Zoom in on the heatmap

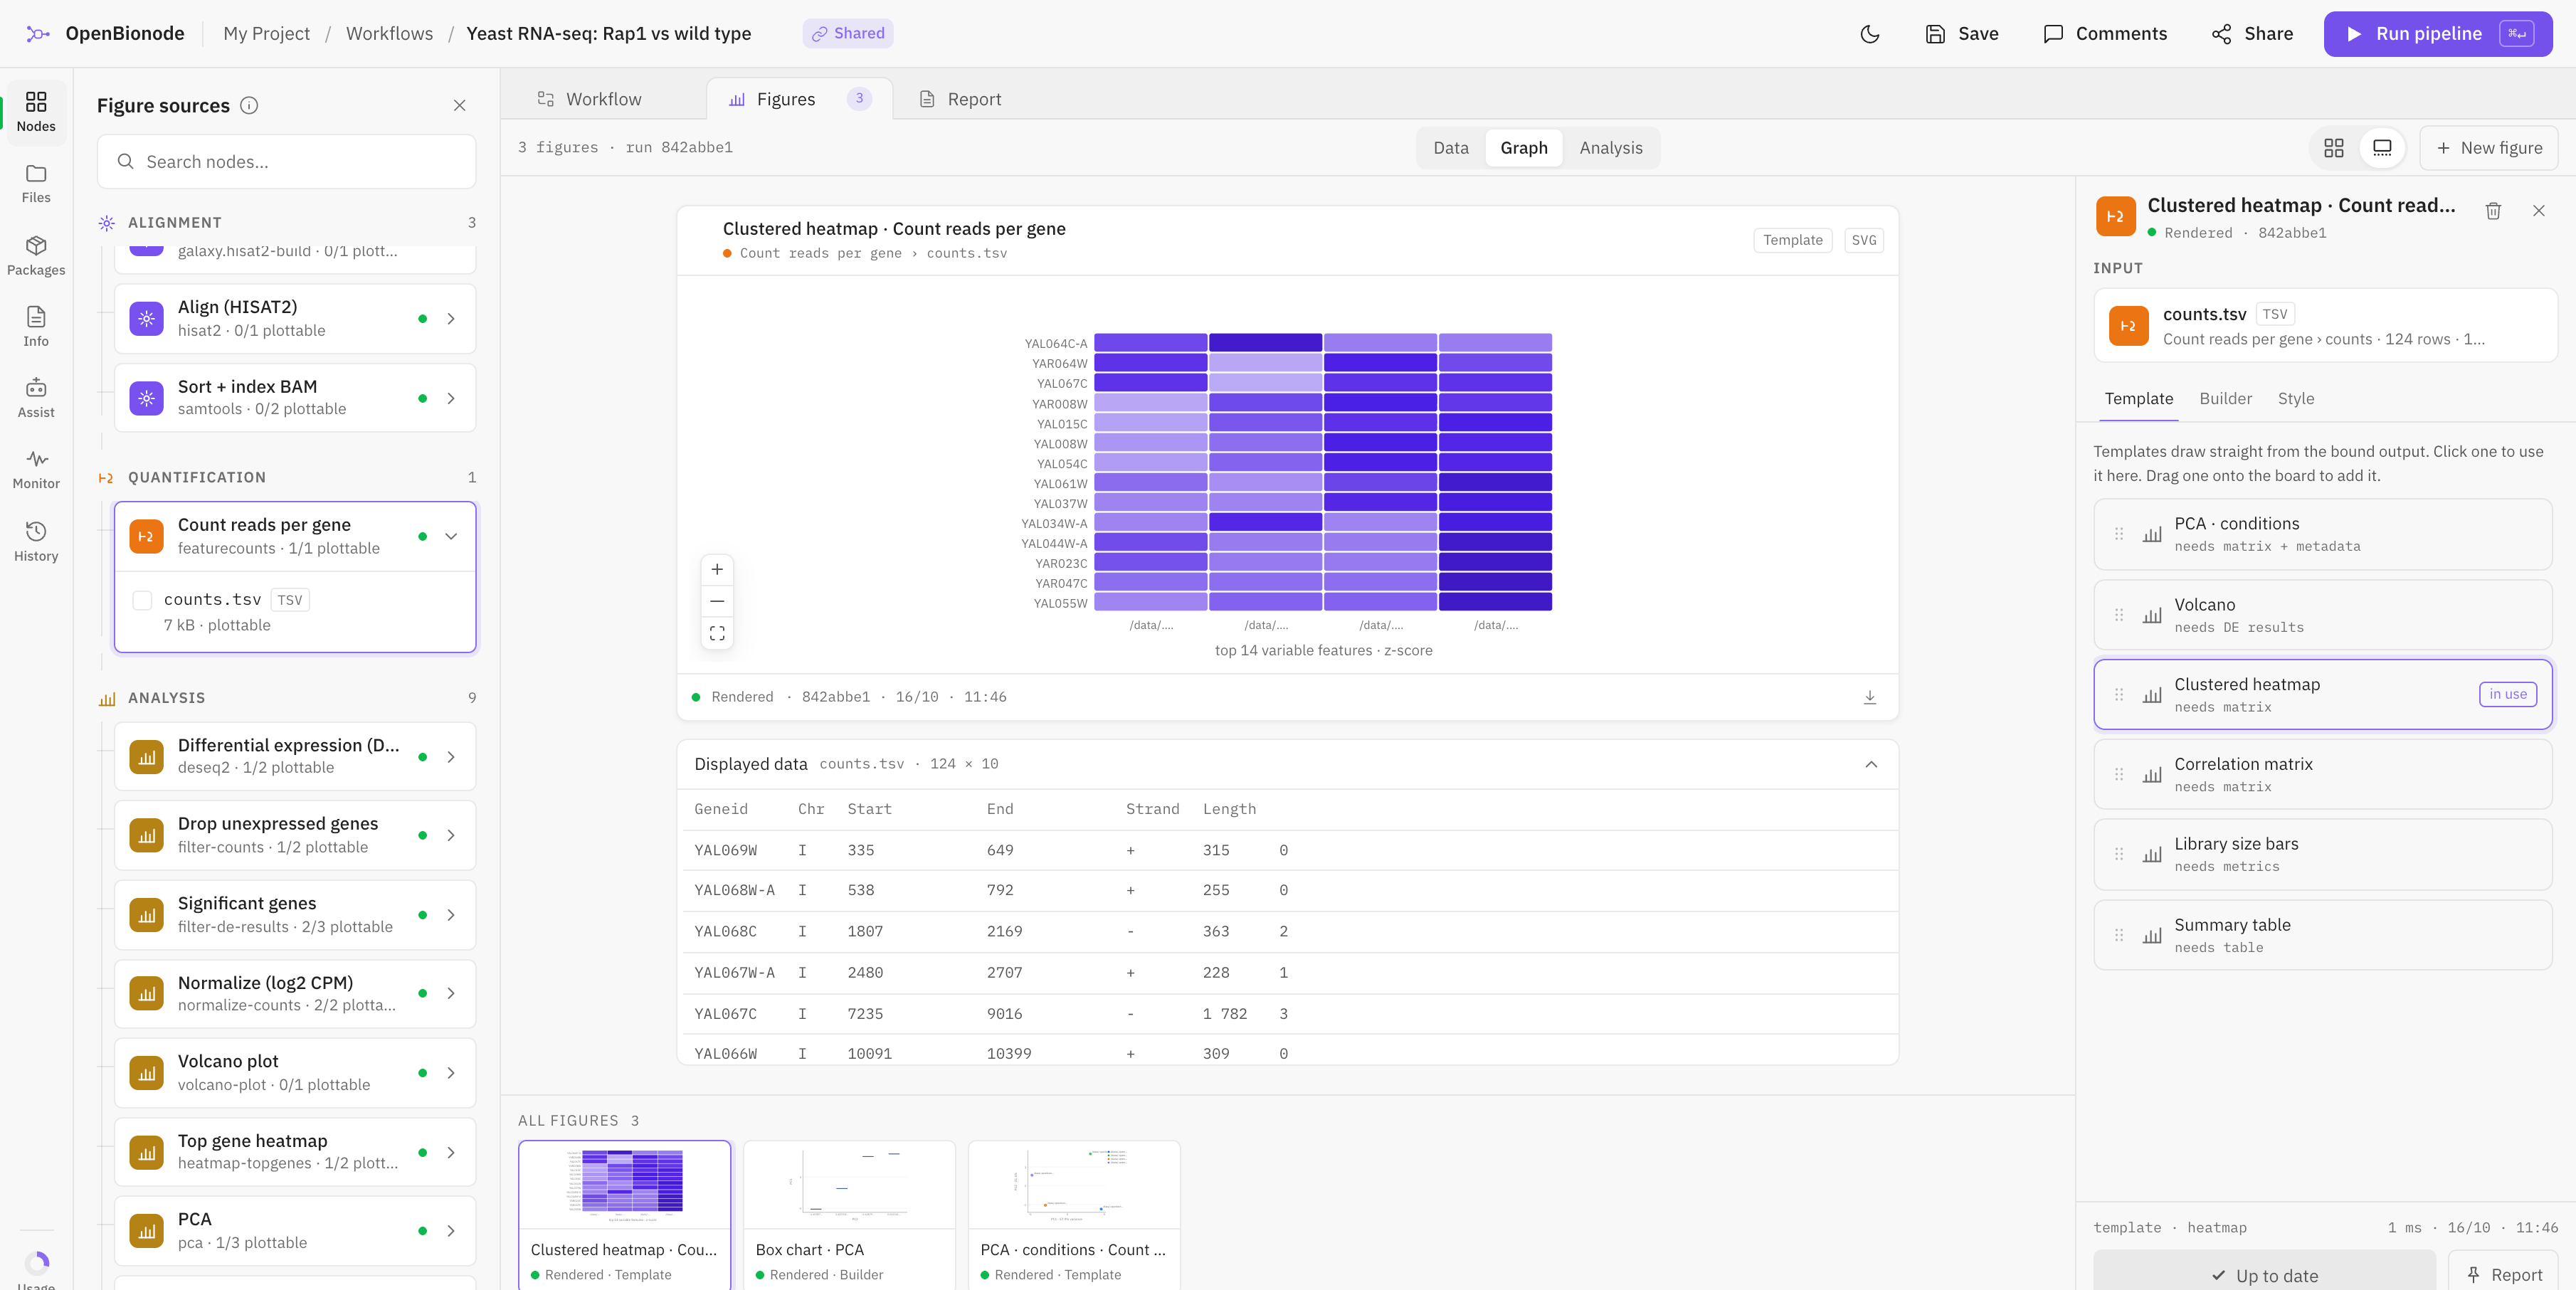717,570
